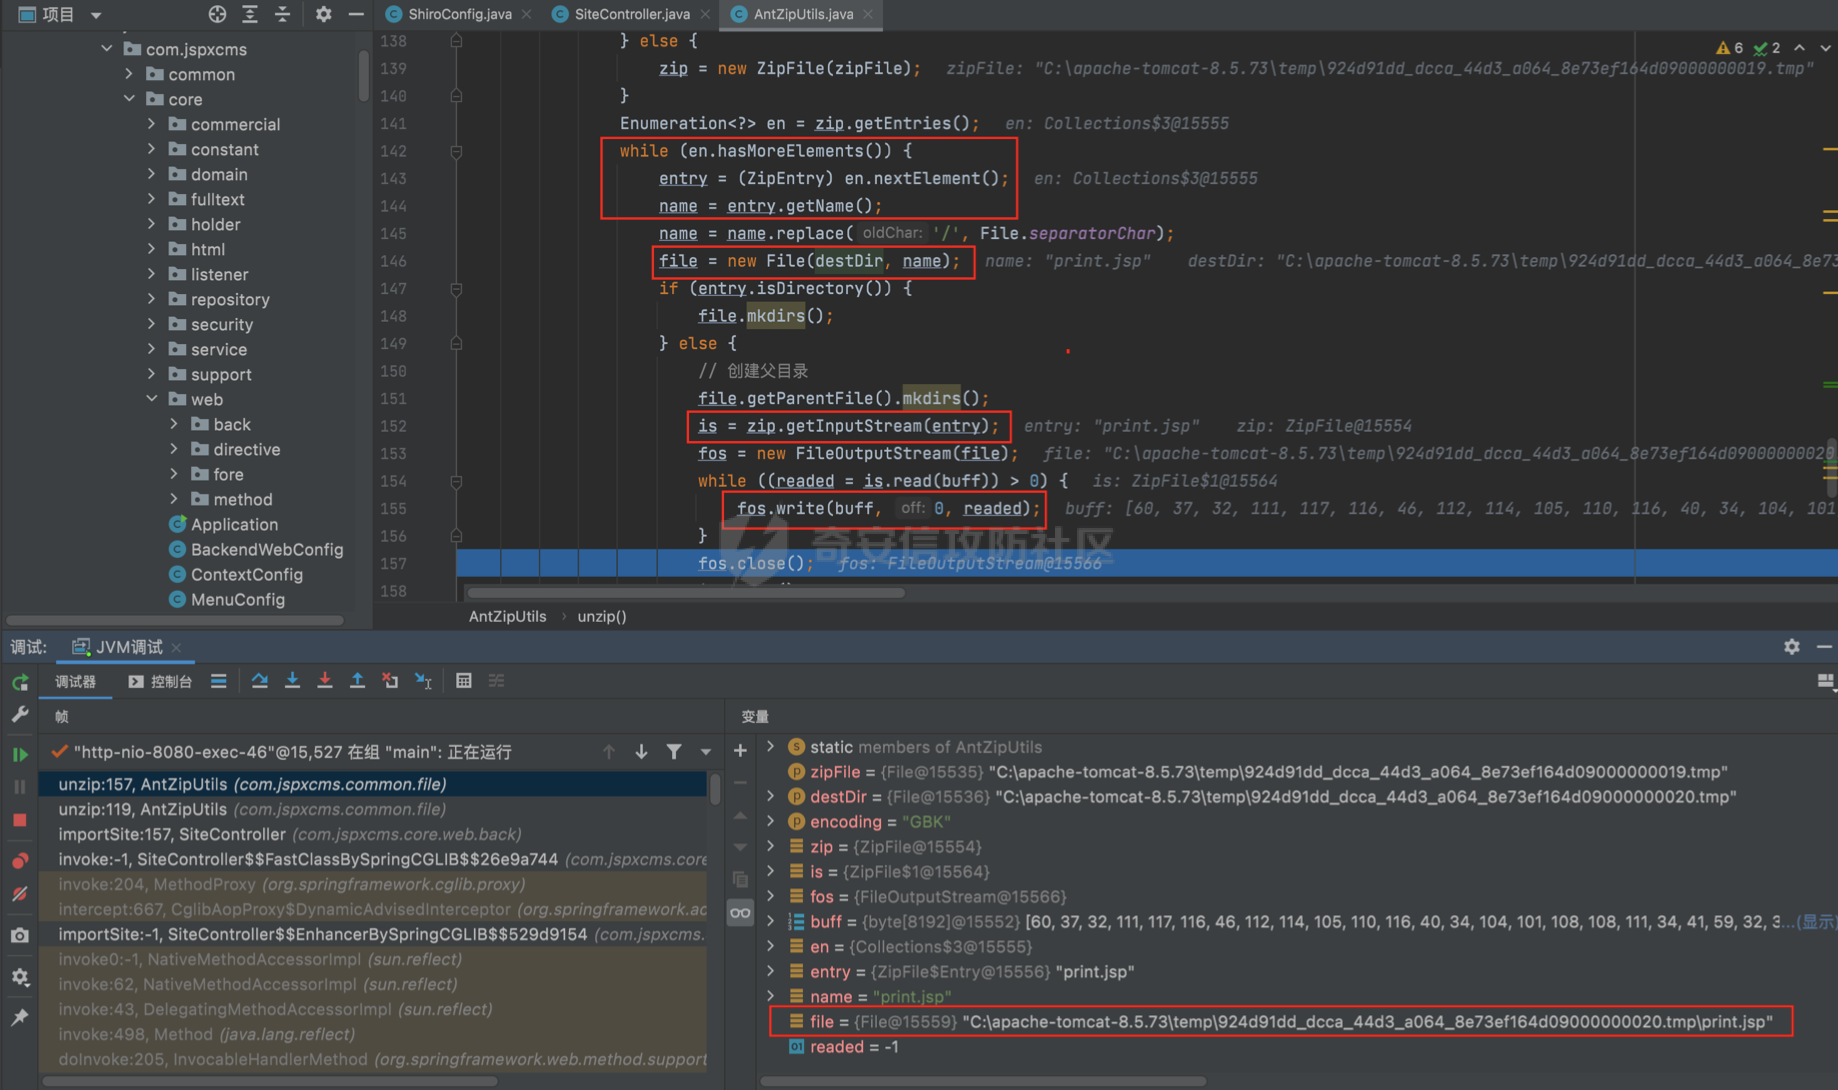
Task: Open the thread selector dropdown arrow
Action: tap(706, 752)
